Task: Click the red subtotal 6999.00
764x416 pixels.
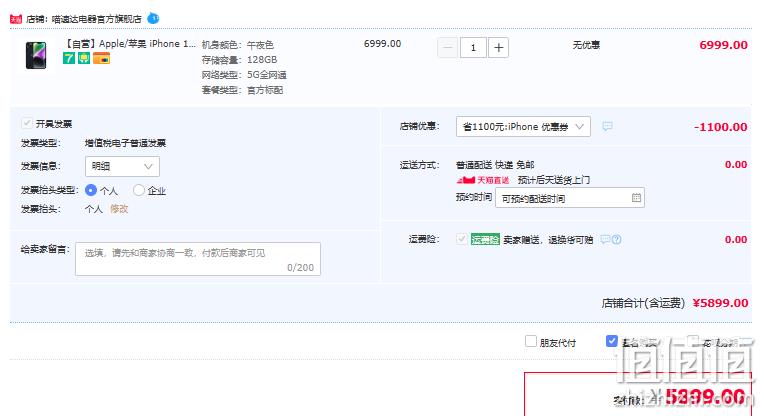Action: pyautogui.click(x=724, y=45)
